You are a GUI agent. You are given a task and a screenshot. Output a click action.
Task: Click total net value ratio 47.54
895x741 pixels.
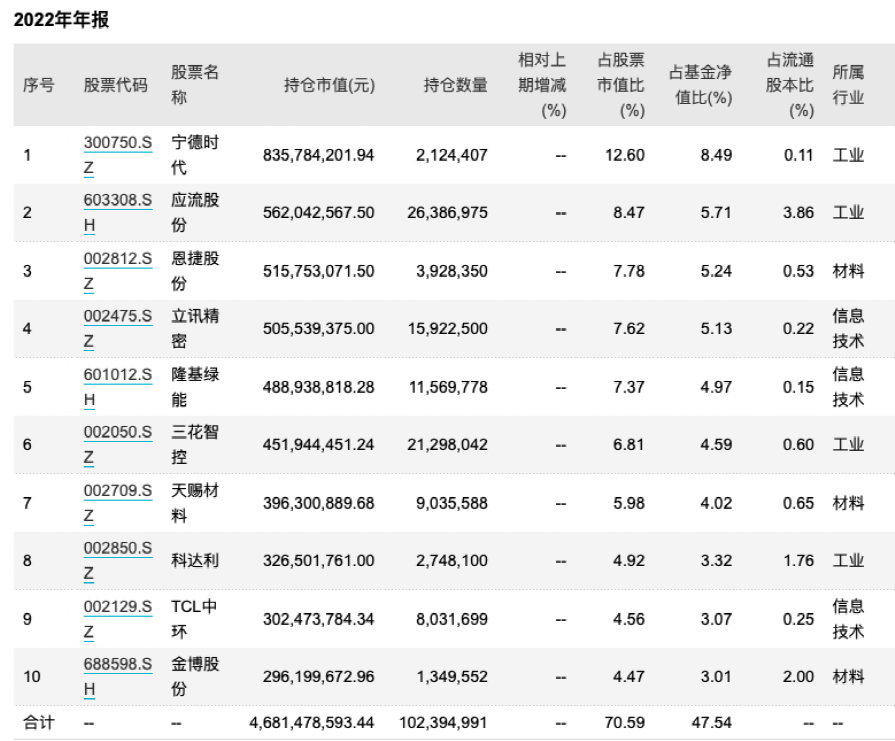[x=712, y=723]
